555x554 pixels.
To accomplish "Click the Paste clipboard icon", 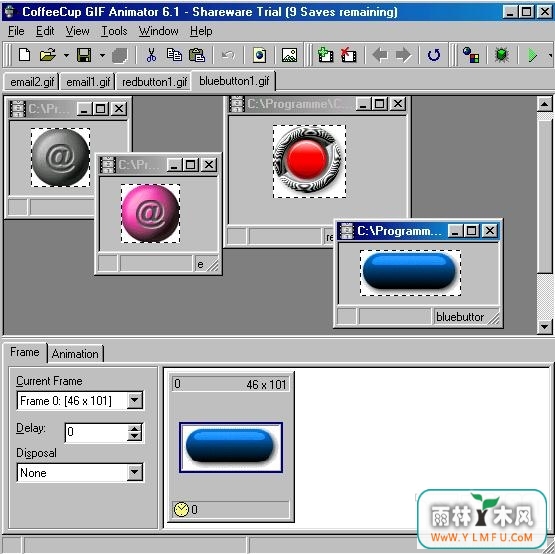I will click(x=197, y=55).
